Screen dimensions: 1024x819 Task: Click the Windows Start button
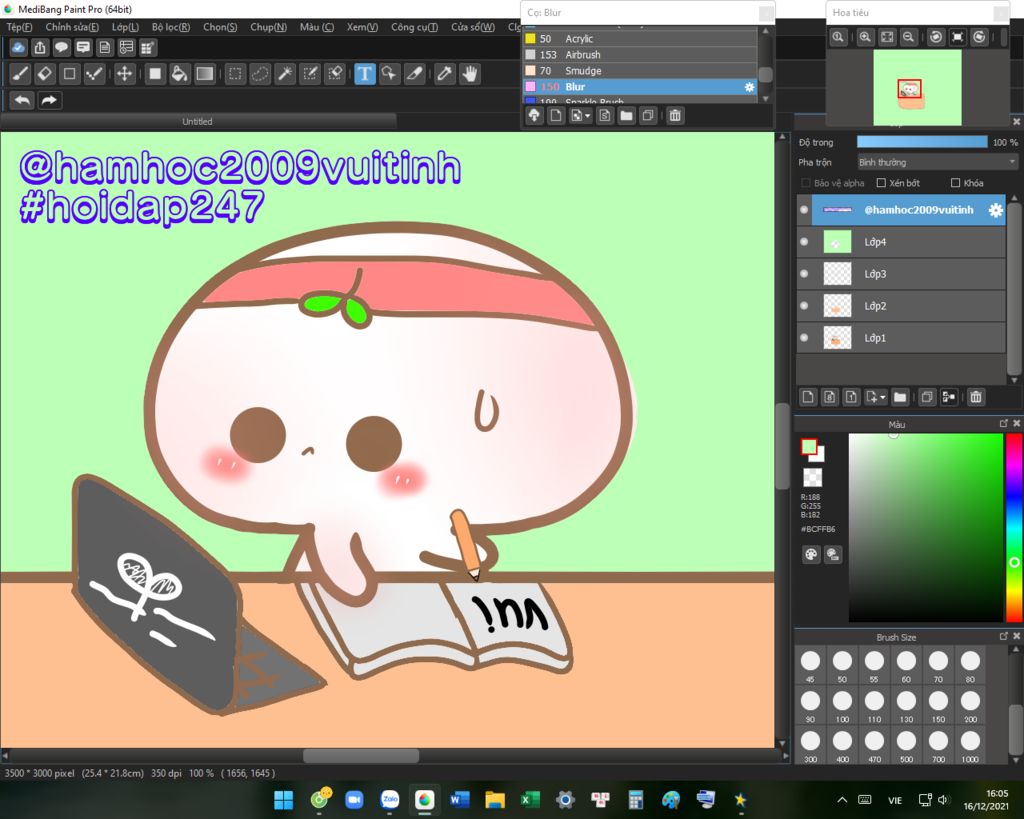(283, 799)
